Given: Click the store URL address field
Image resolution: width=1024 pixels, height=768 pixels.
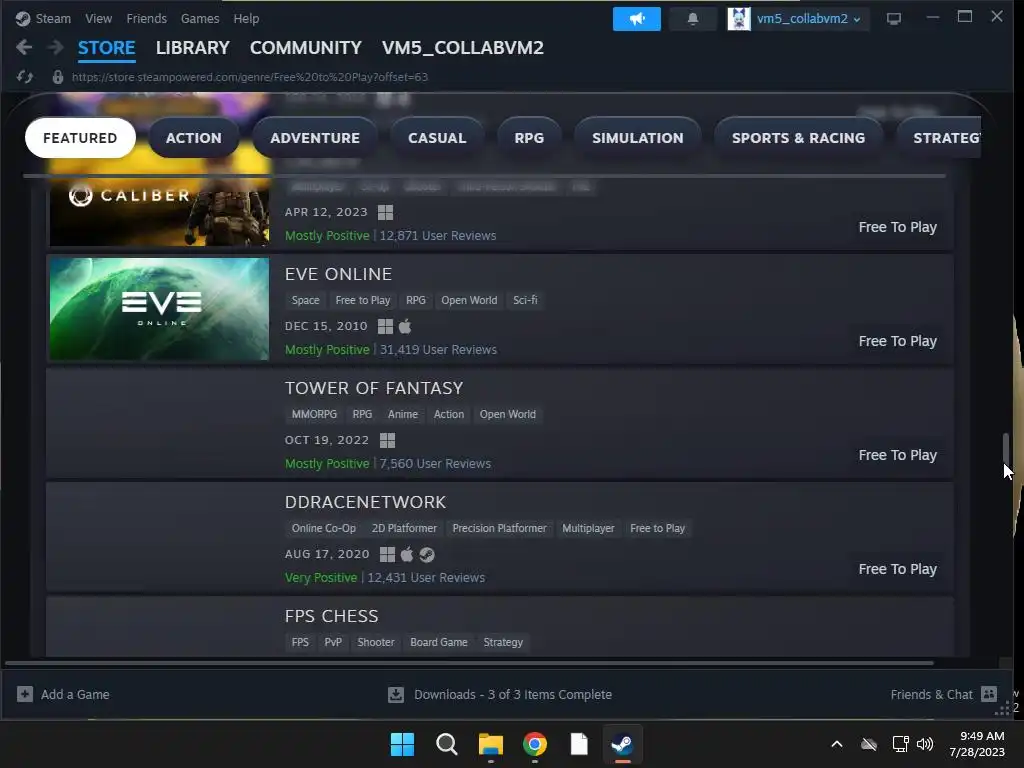Looking at the screenshot, I should click(249, 77).
